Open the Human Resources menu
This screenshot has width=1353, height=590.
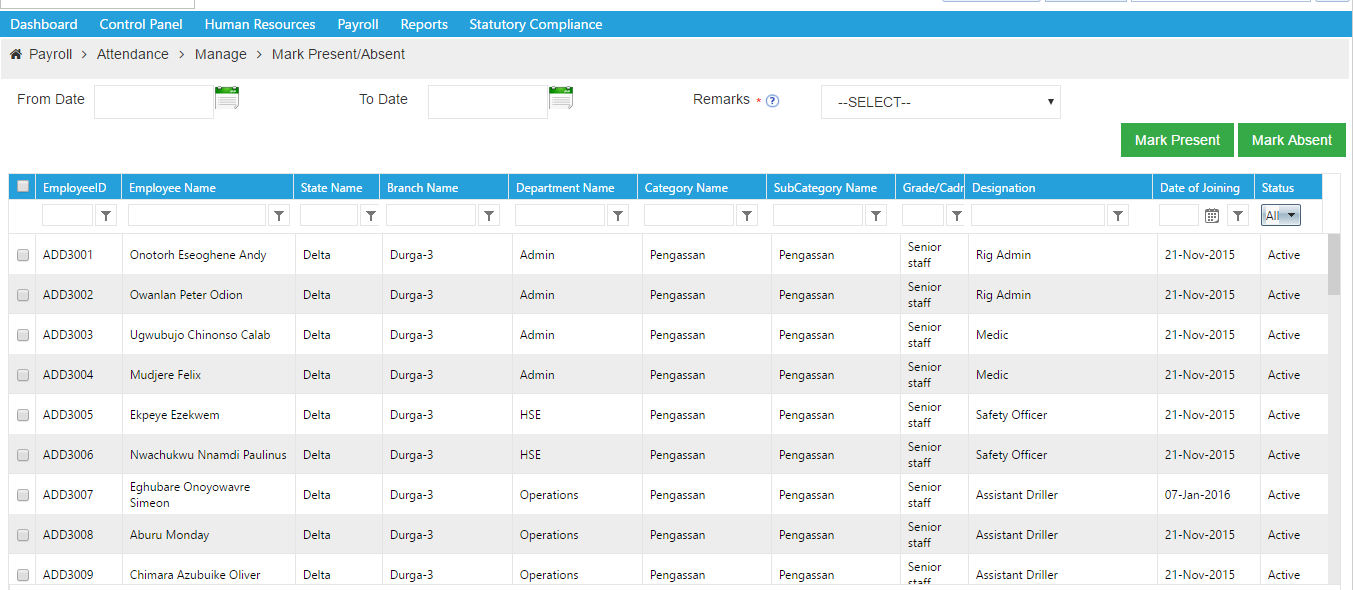tap(260, 24)
